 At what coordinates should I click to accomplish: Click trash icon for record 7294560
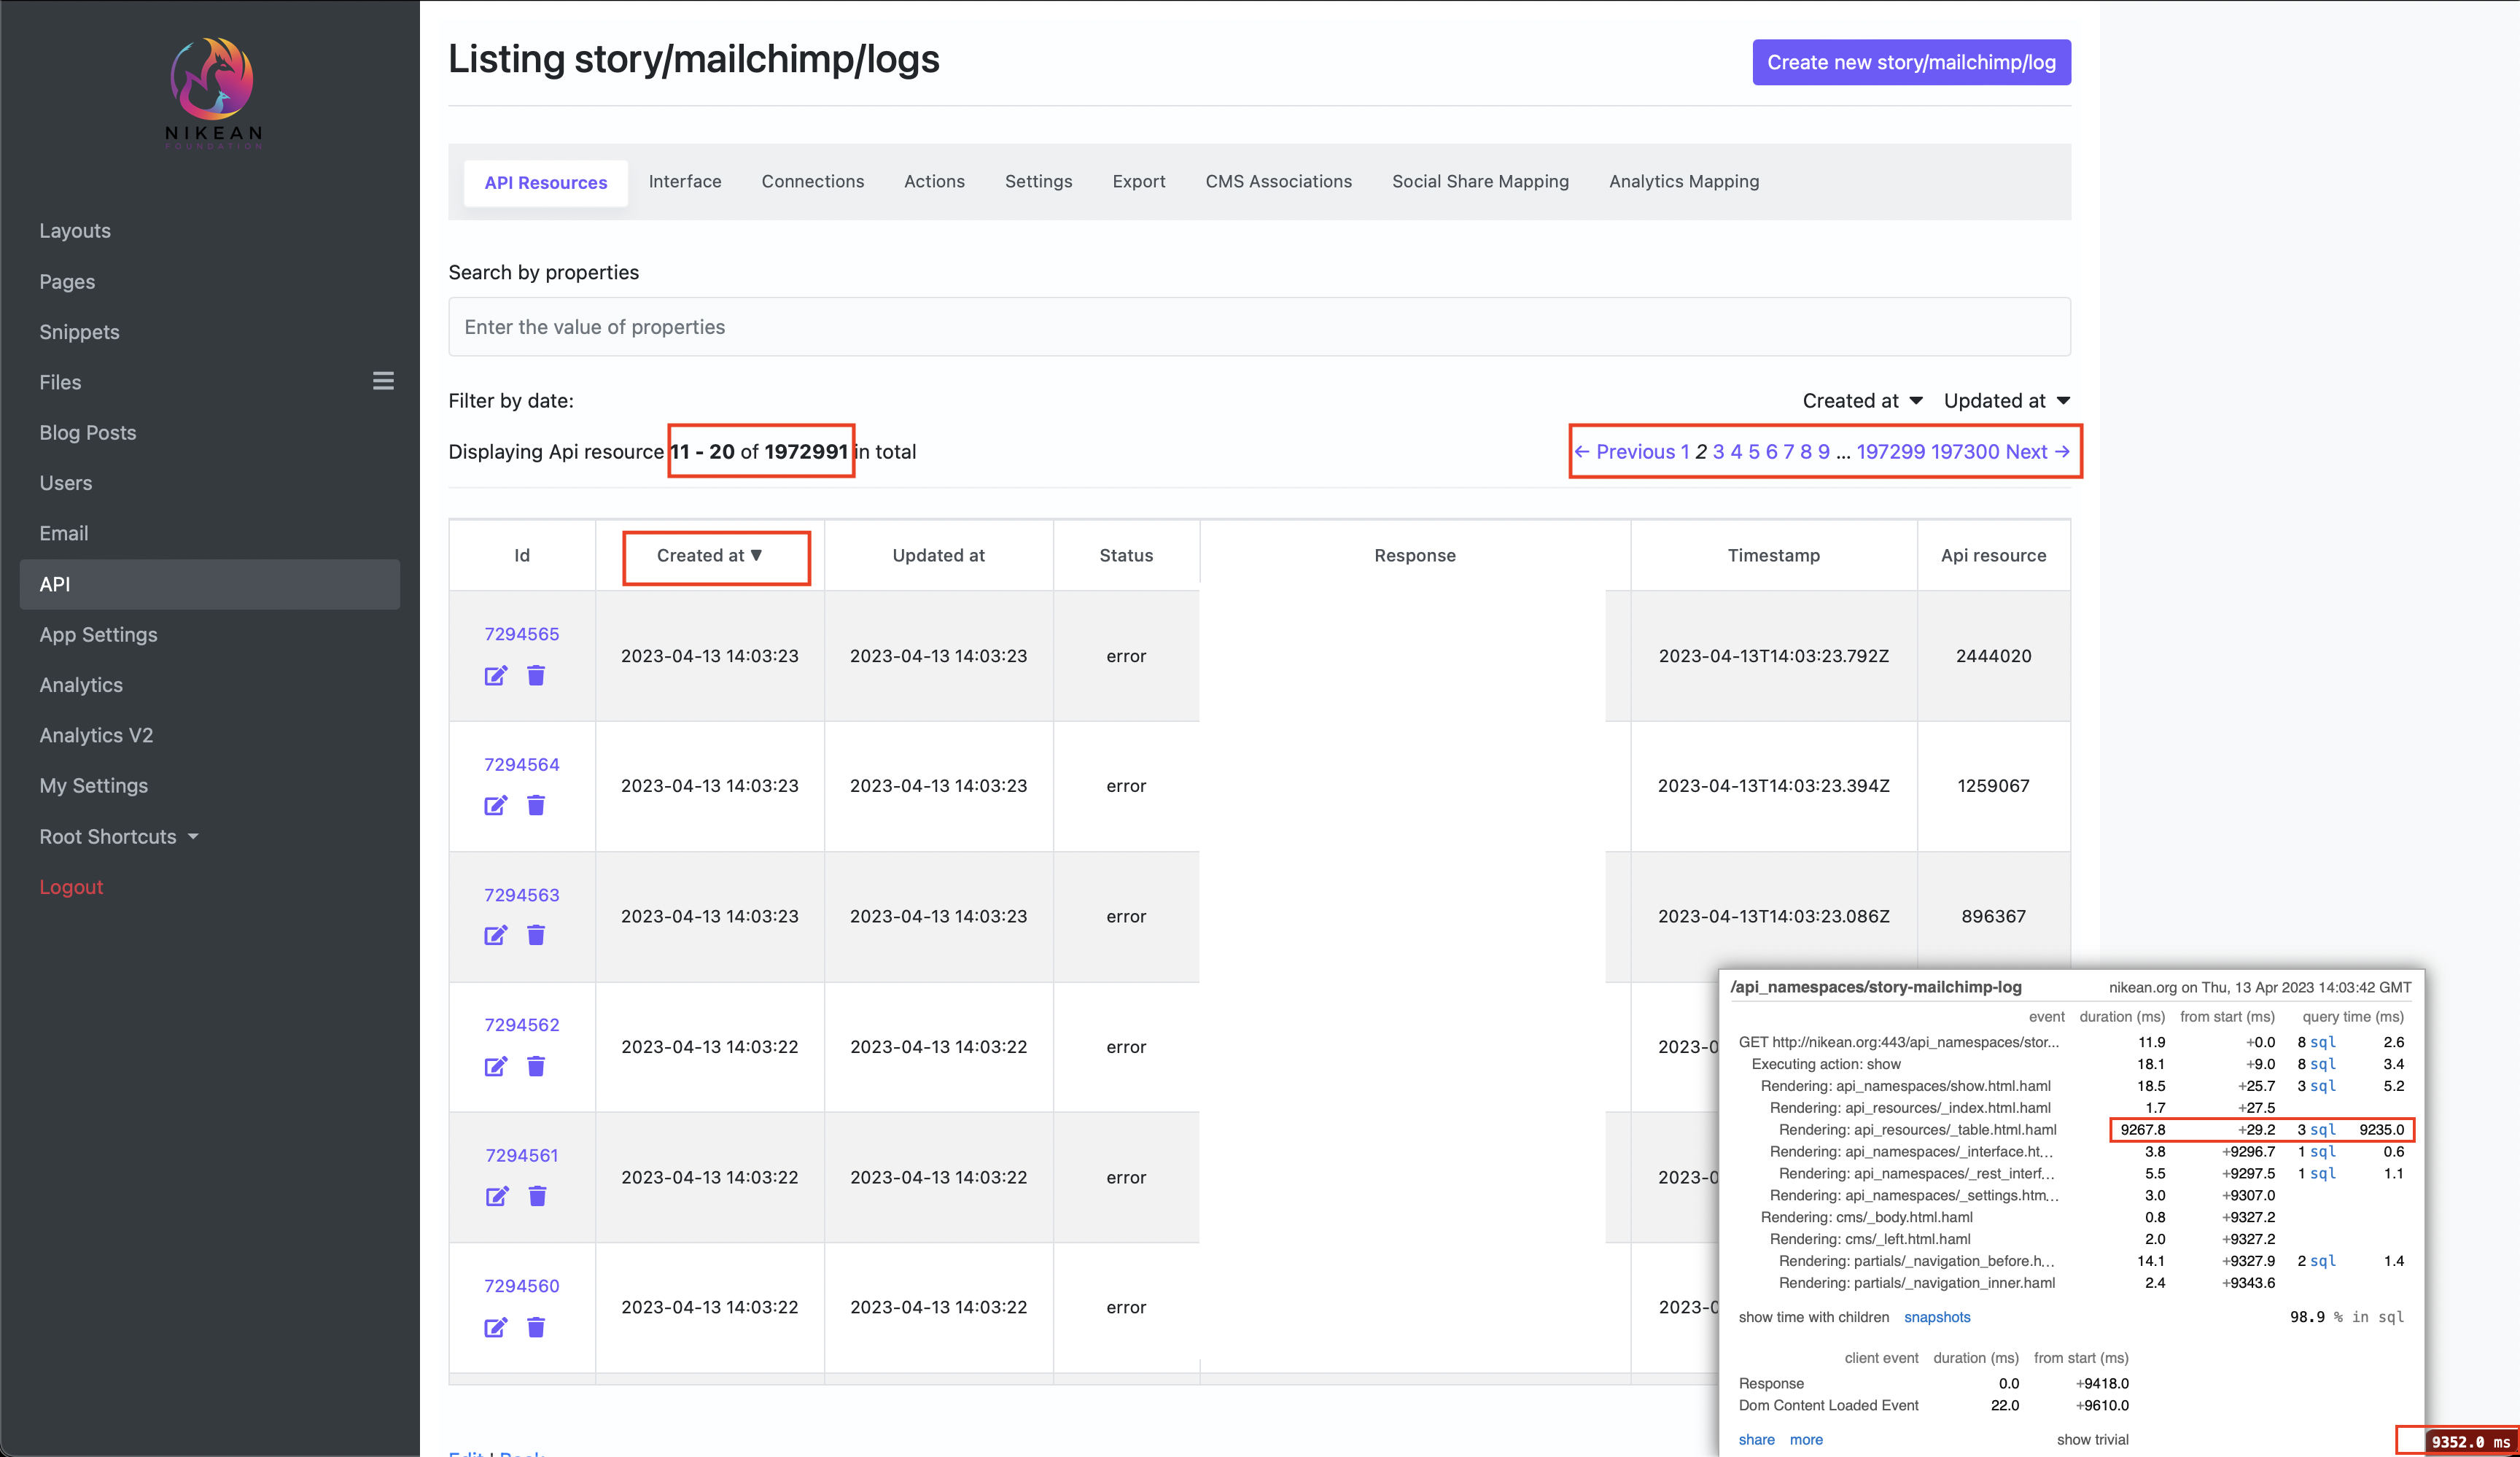[x=536, y=1327]
